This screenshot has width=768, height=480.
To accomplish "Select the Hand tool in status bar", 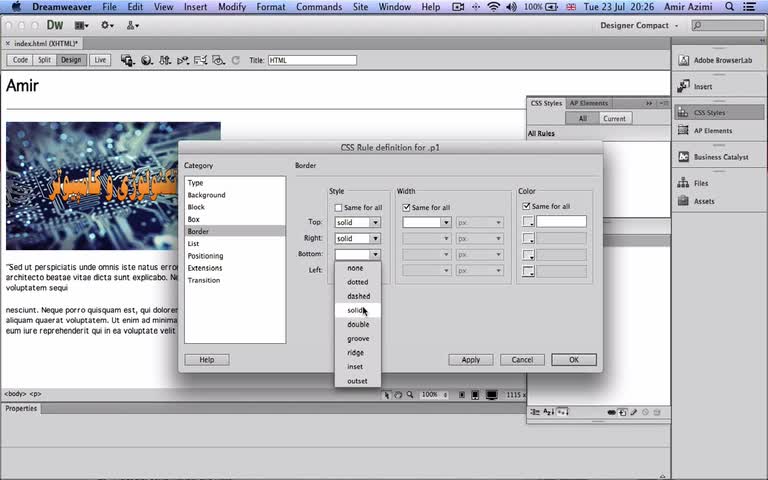I will (398, 395).
